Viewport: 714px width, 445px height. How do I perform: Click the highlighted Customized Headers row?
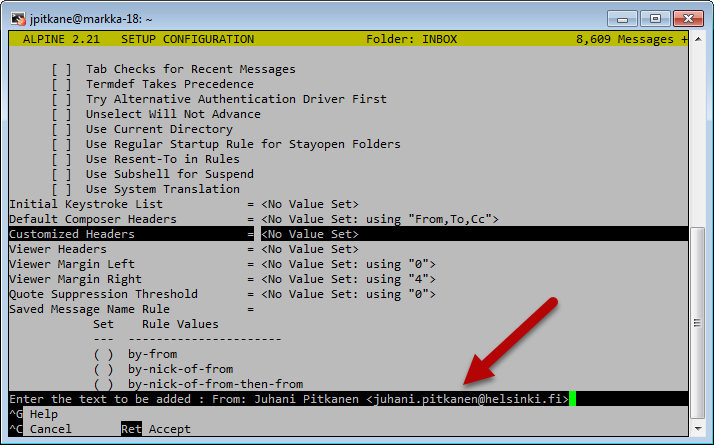[348, 234]
